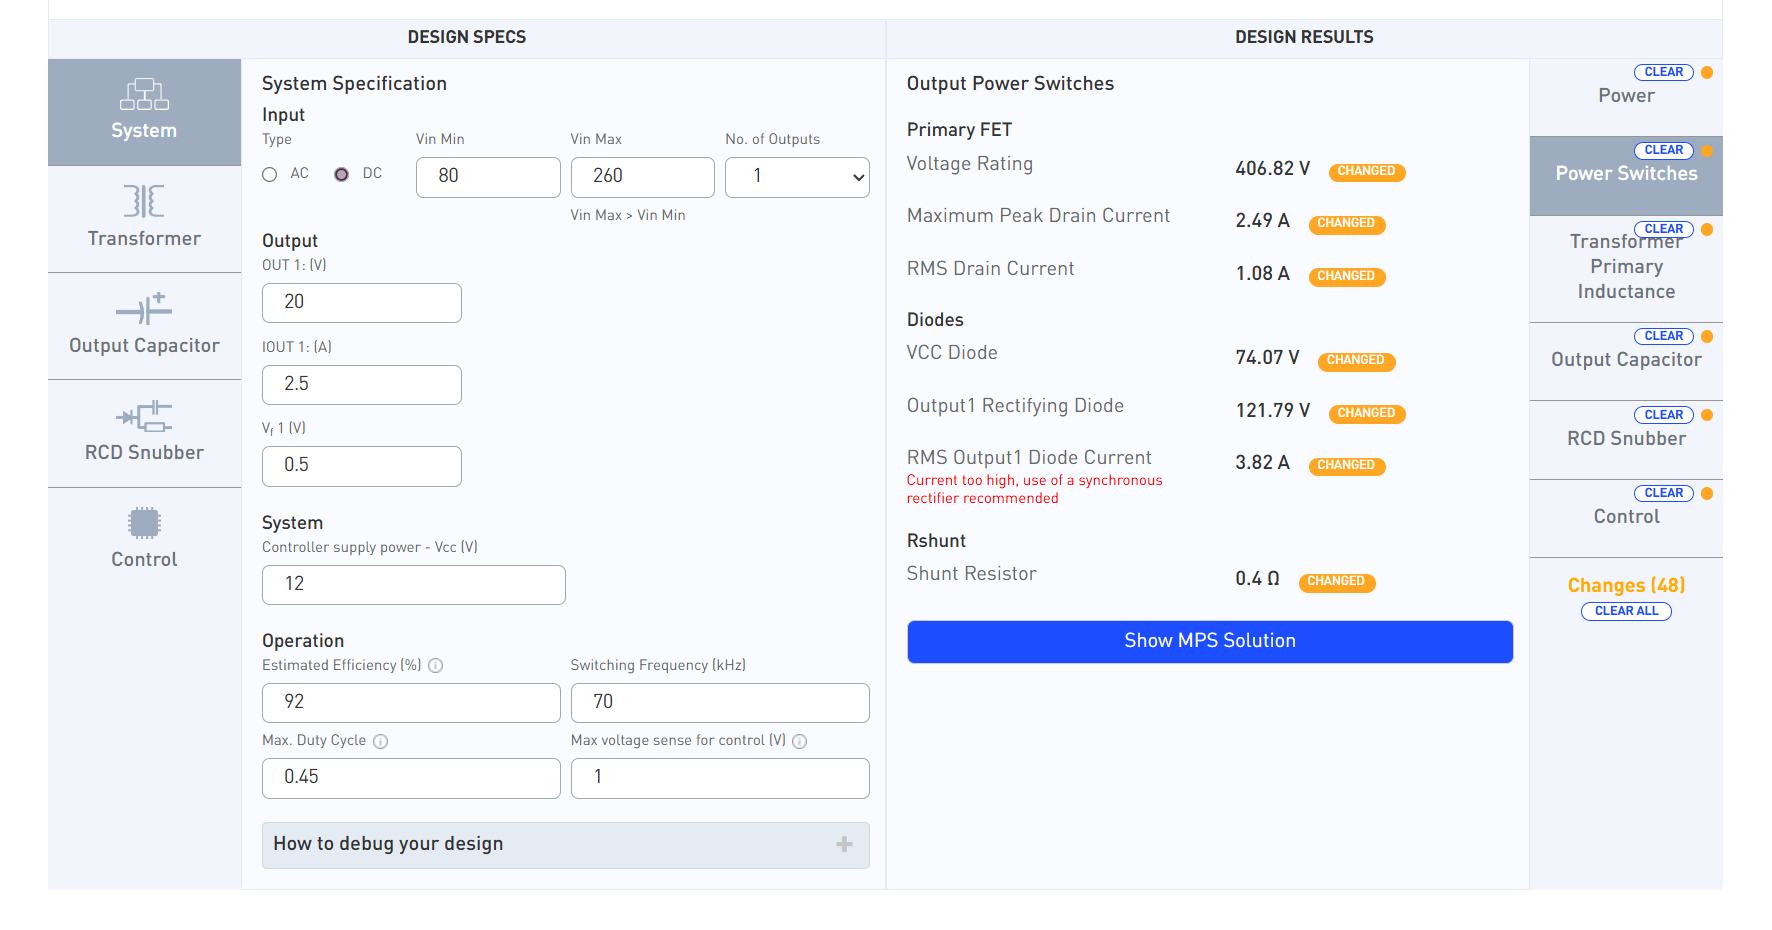Switch to Power Switches results tab
Screen dimensions: 1772x930
pyautogui.click(x=1625, y=175)
